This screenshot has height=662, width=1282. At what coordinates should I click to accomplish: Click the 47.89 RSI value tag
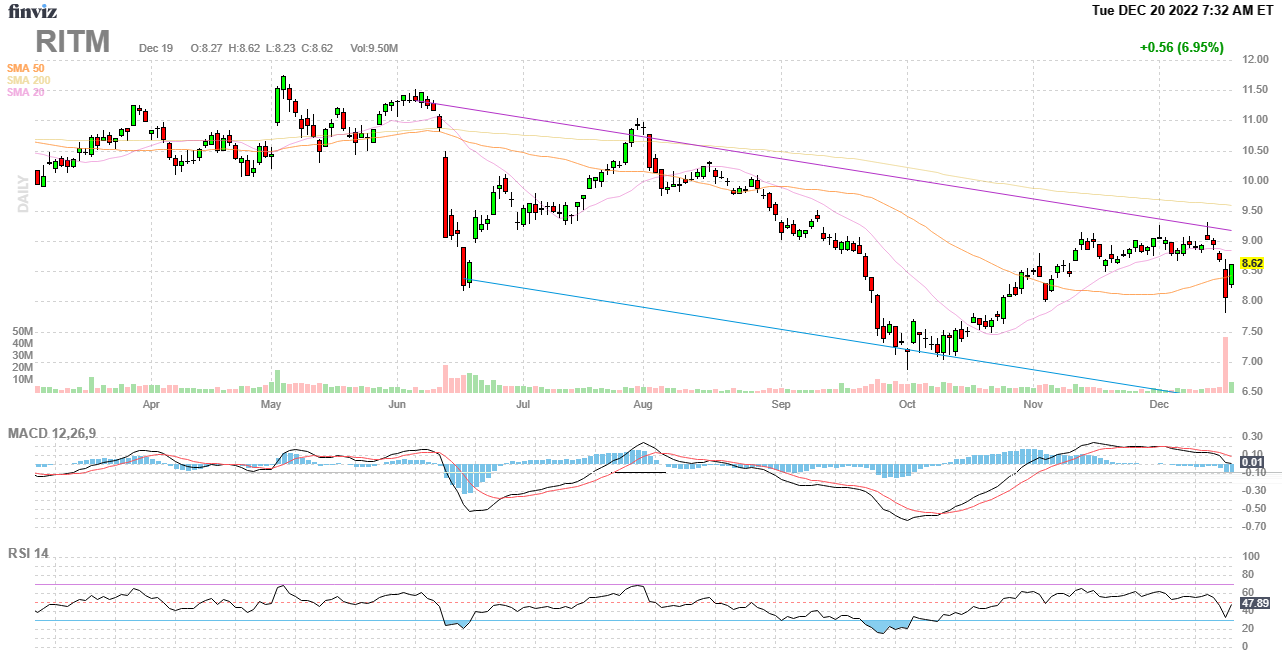(1254, 604)
